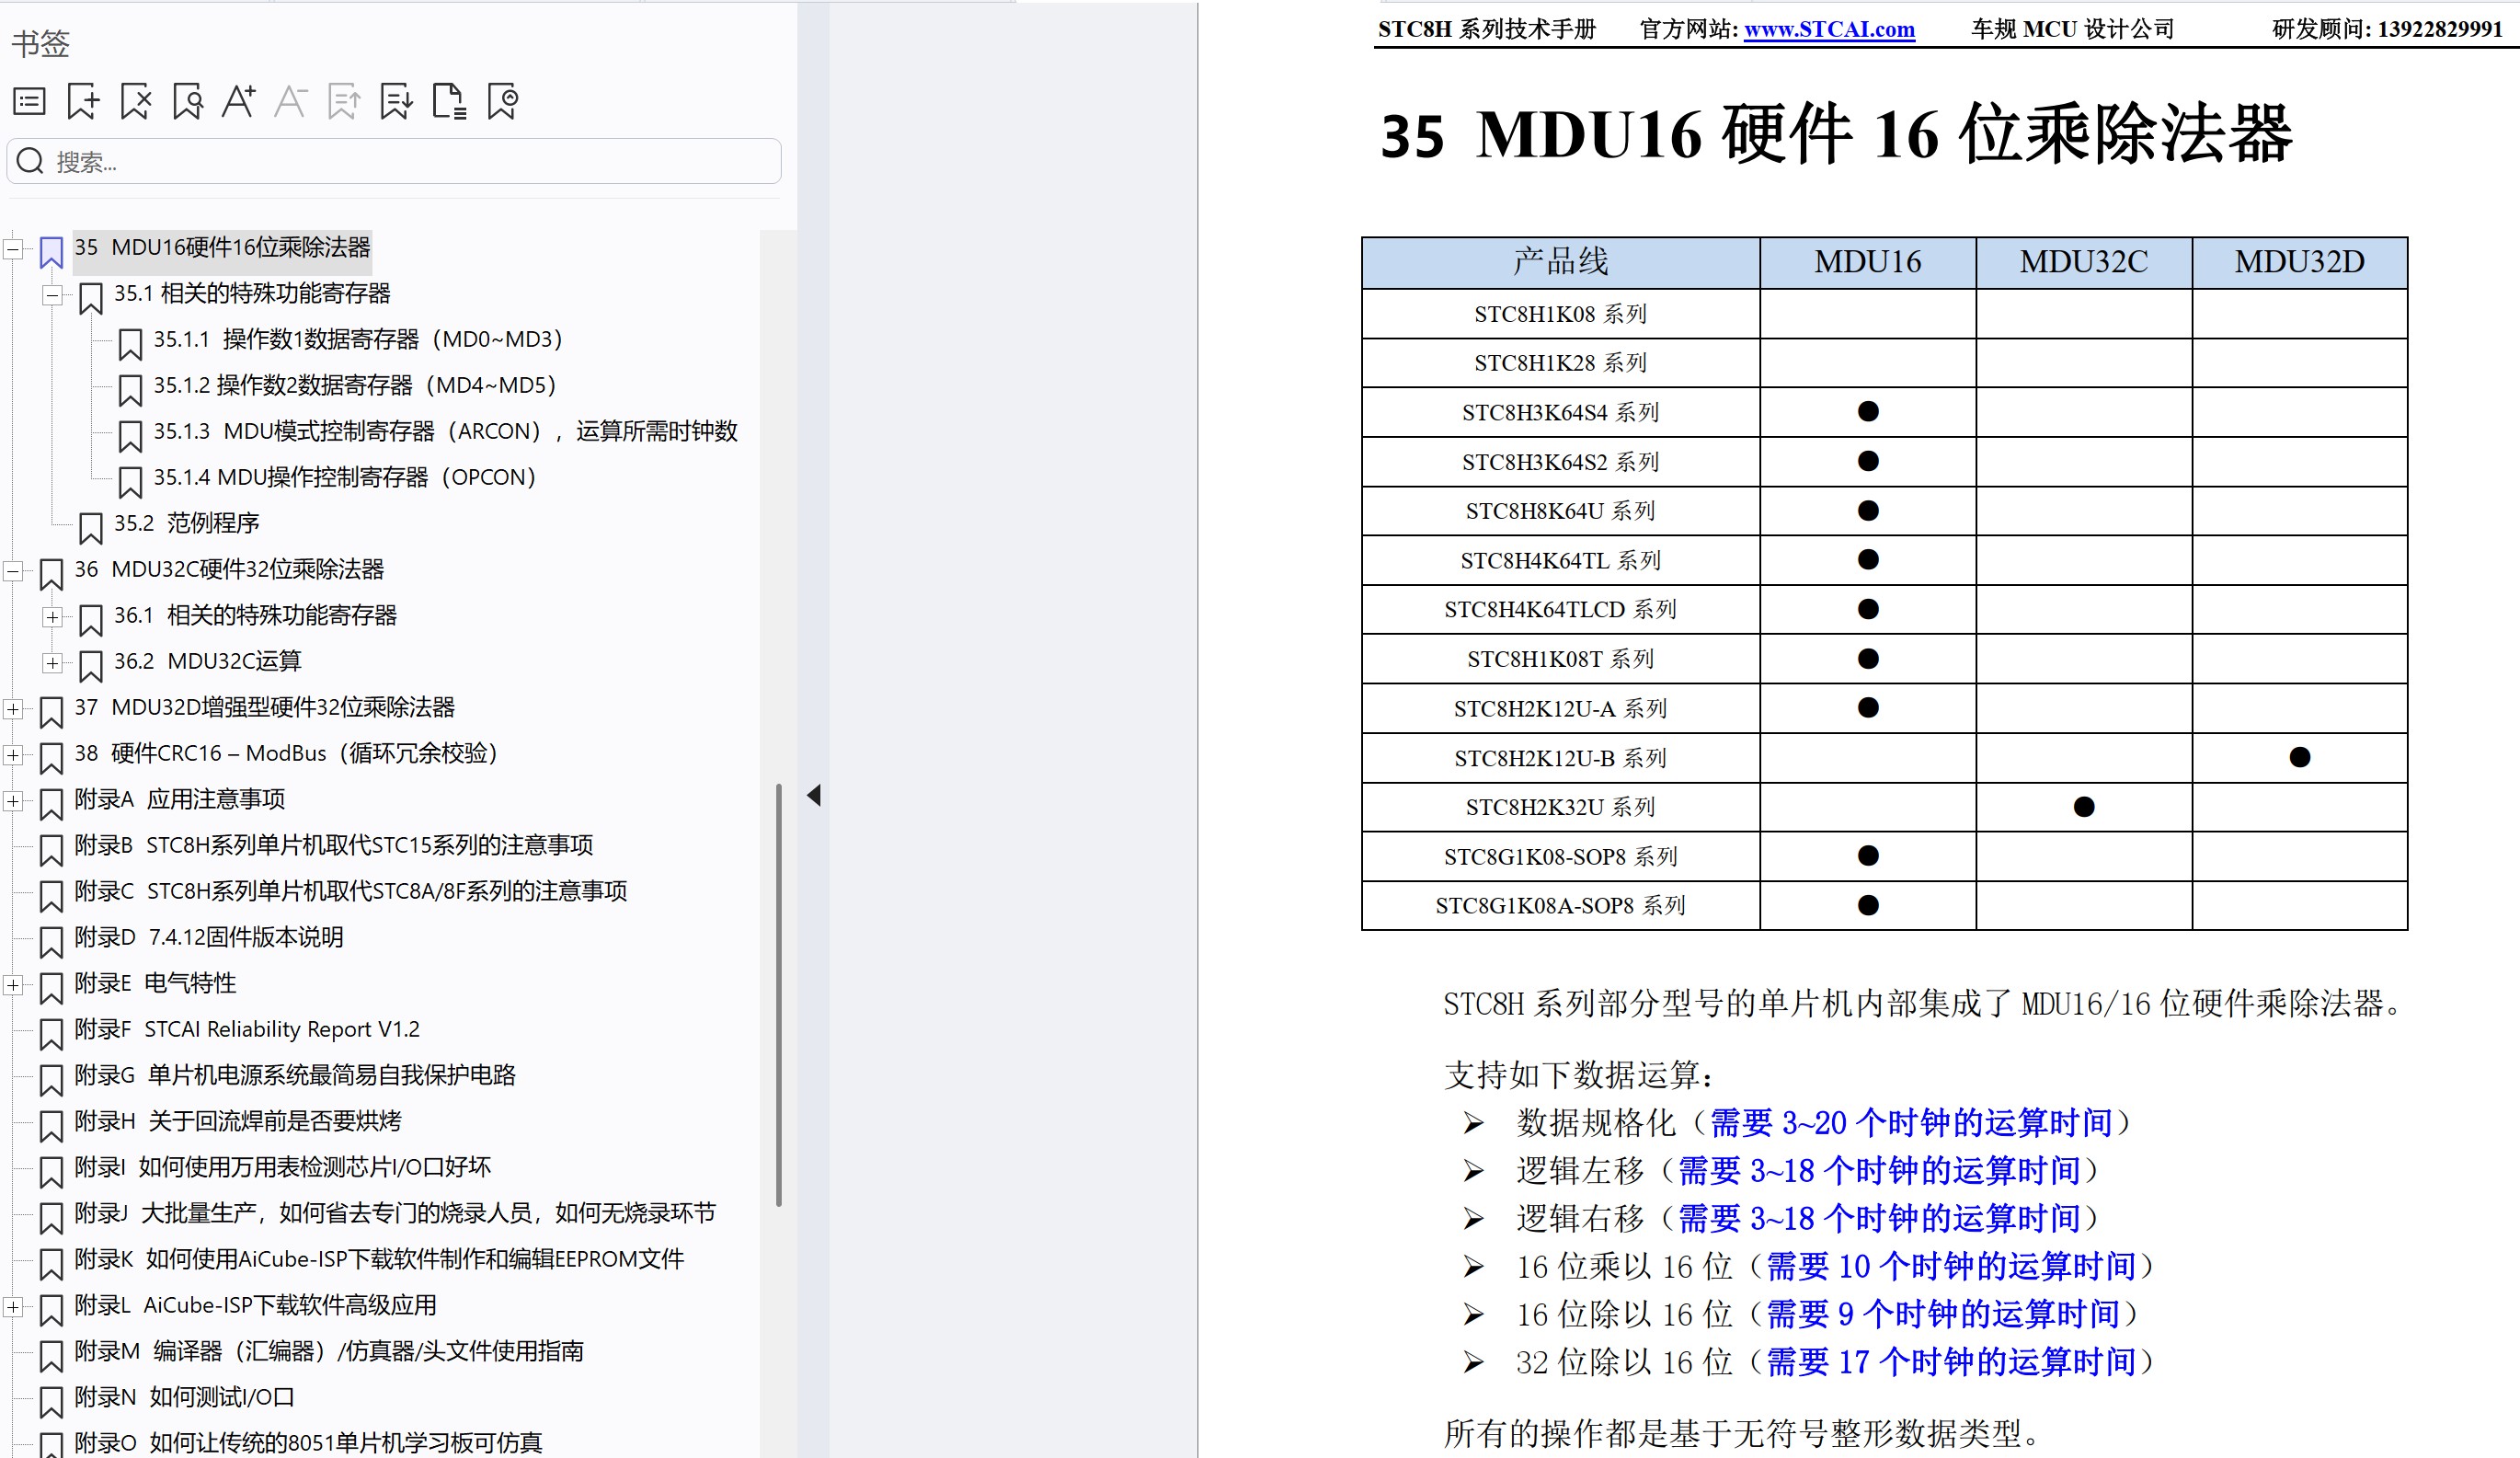Open bookmark 35.1.4 MDU操作控制寄存器 (OPCON)

(345, 477)
